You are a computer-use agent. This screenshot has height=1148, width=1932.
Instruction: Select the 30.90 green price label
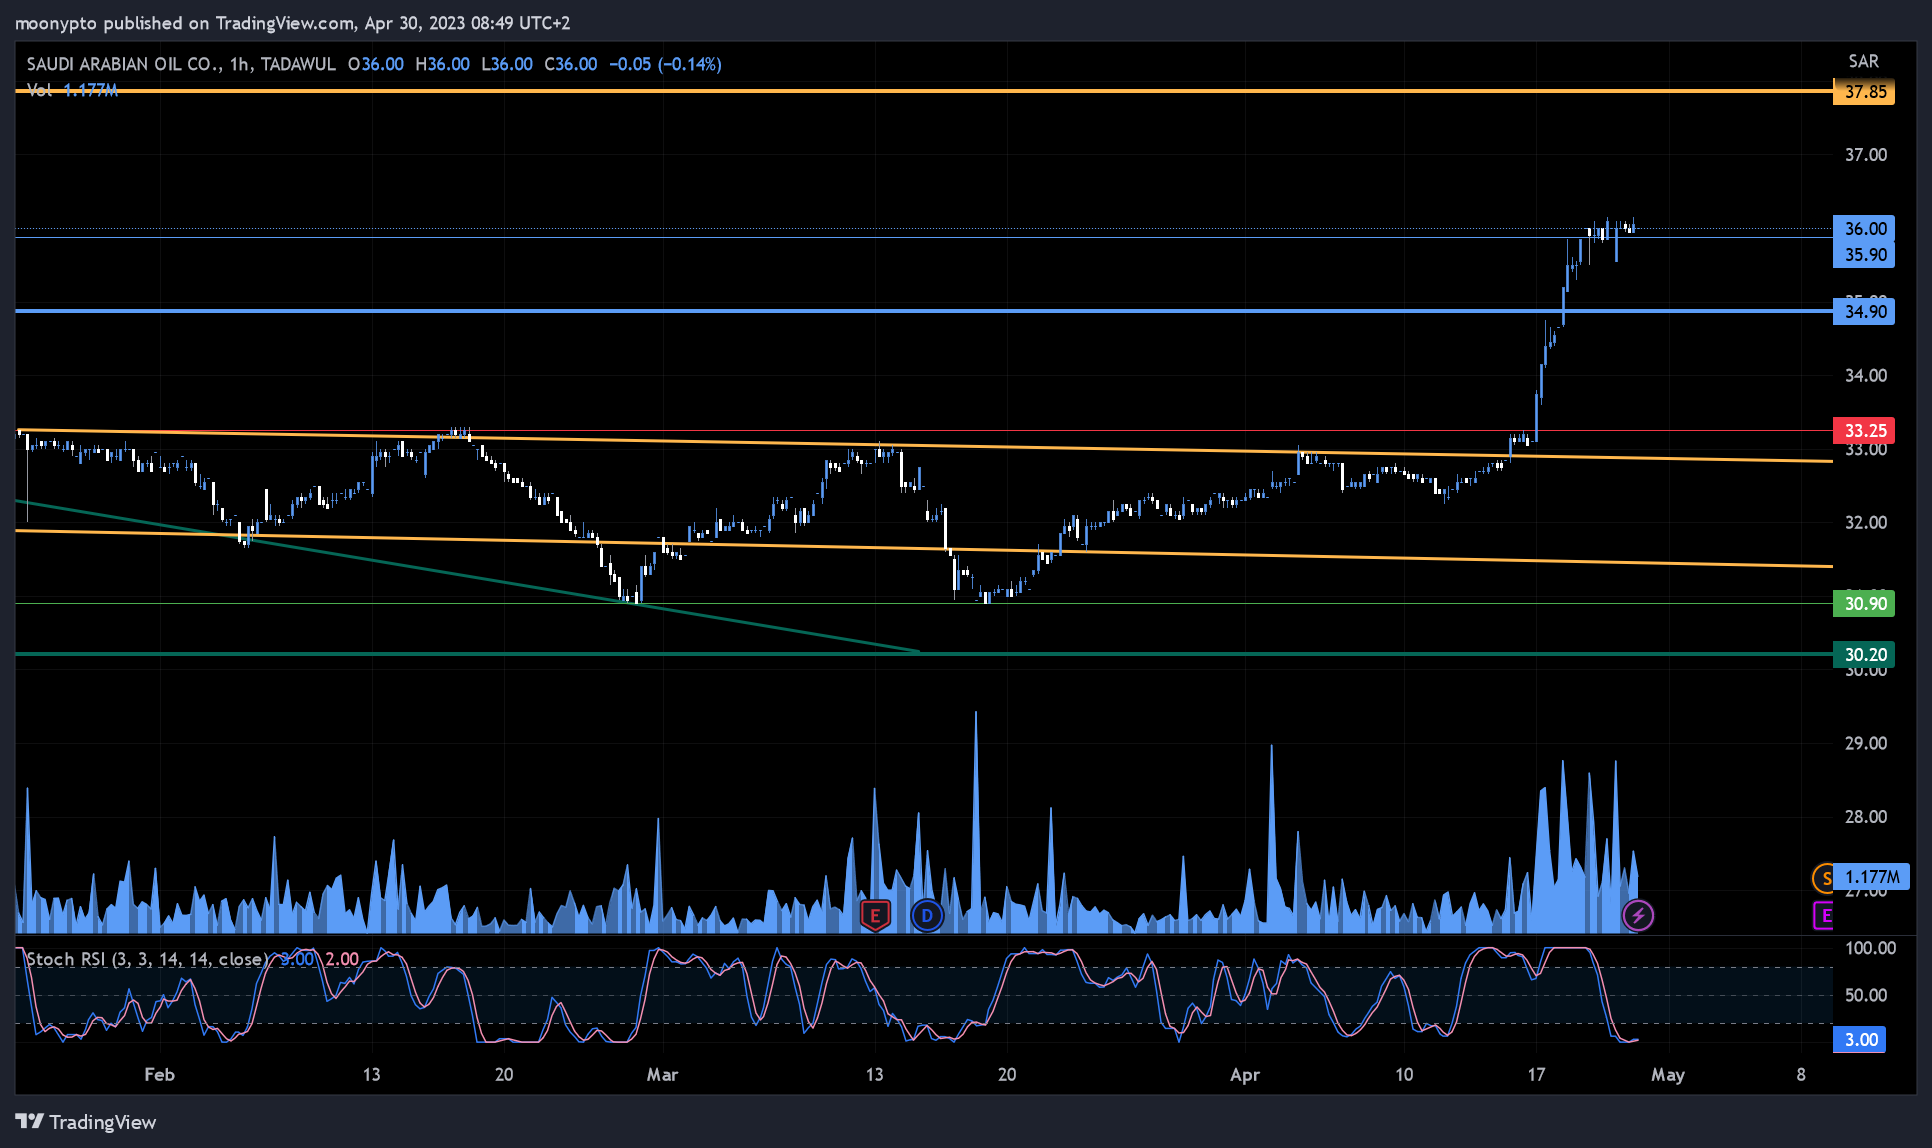pyautogui.click(x=1865, y=604)
